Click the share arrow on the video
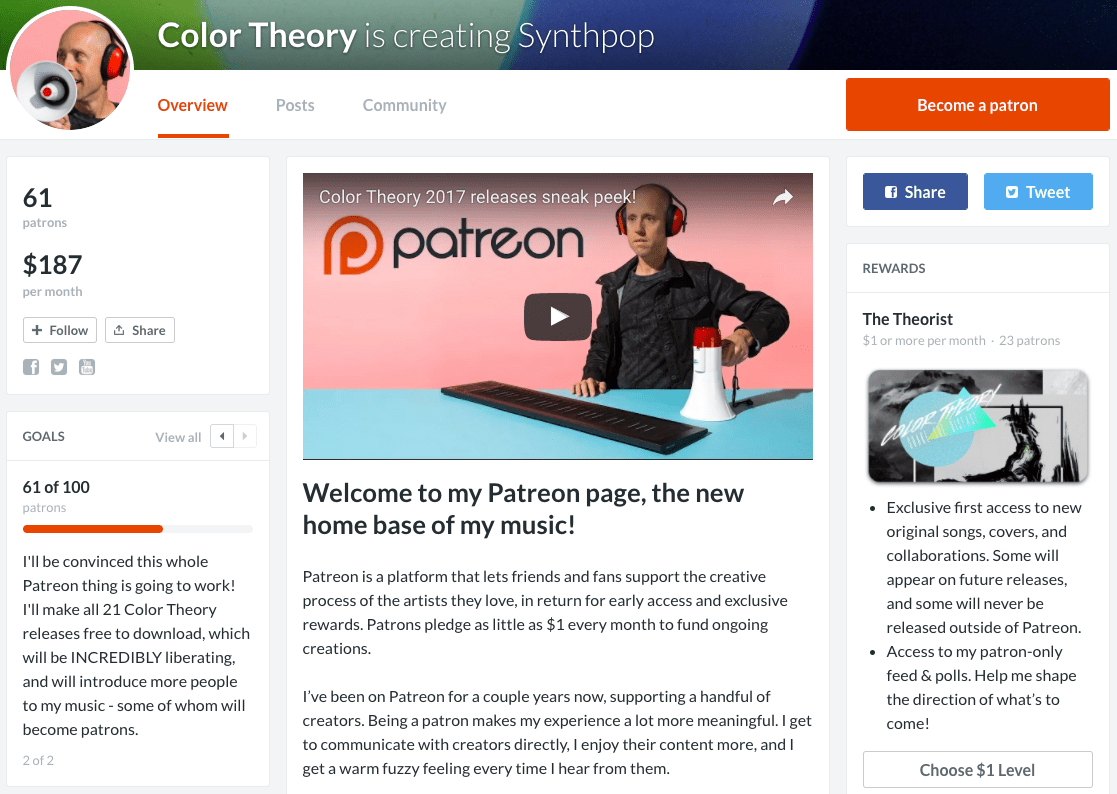This screenshot has width=1117, height=794. 782,198
